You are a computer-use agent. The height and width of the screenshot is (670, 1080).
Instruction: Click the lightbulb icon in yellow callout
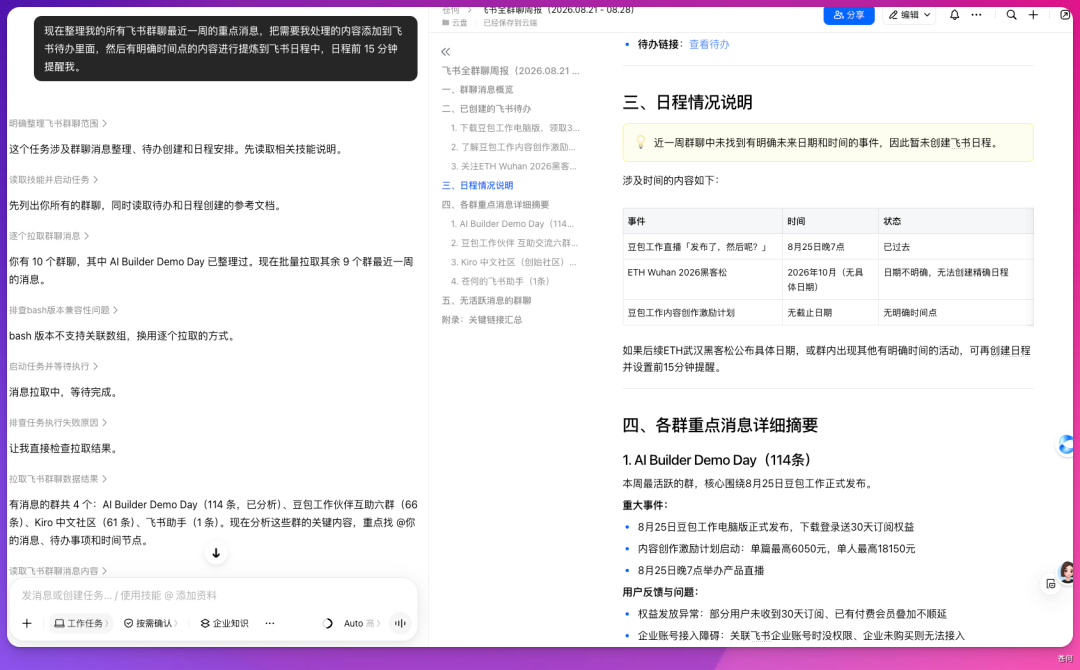[640, 142]
